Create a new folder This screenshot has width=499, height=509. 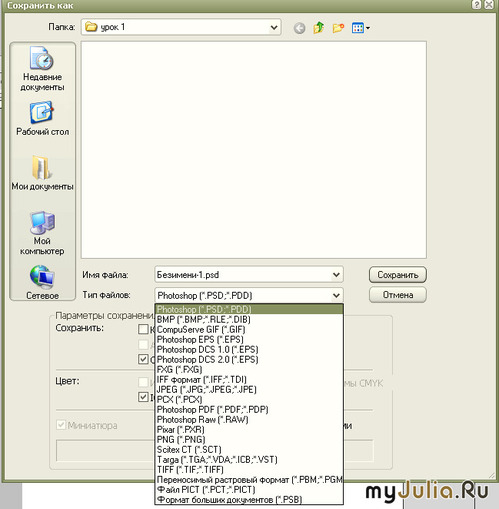pos(338,28)
